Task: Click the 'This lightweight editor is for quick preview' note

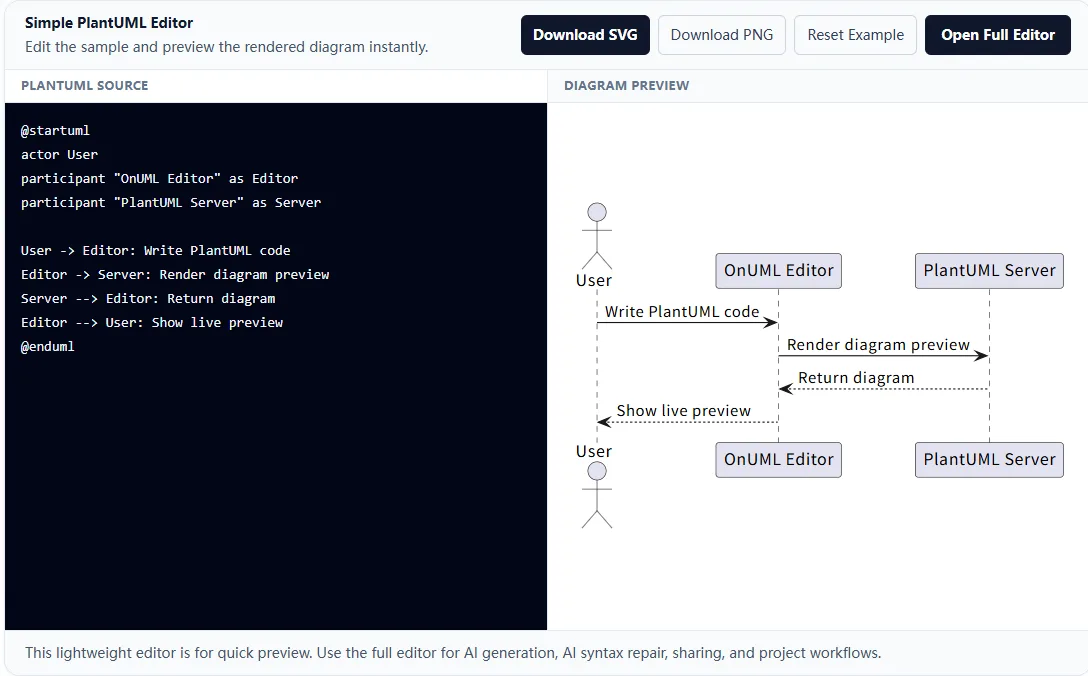Action: click(453, 653)
